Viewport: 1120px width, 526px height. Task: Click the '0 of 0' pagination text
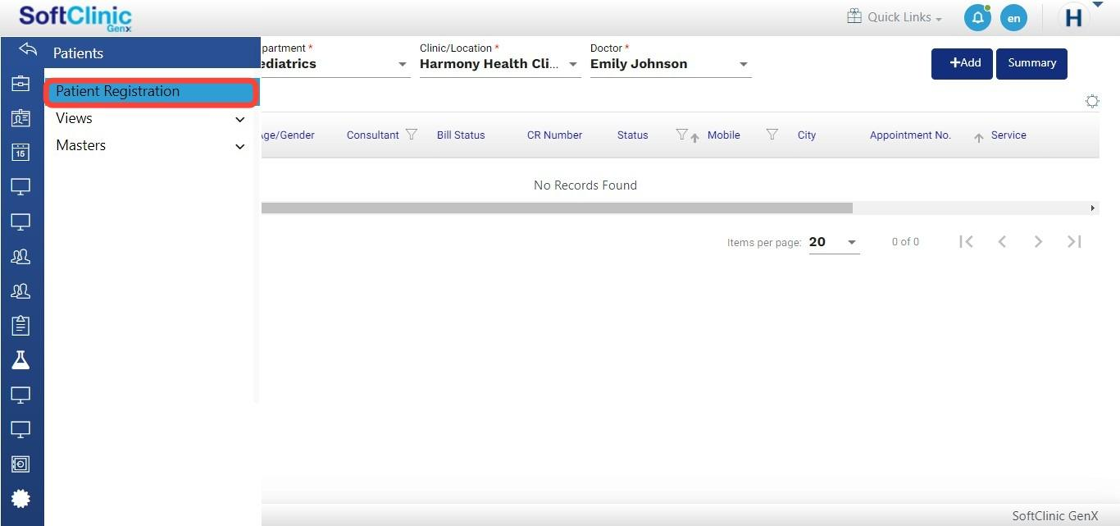905,242
